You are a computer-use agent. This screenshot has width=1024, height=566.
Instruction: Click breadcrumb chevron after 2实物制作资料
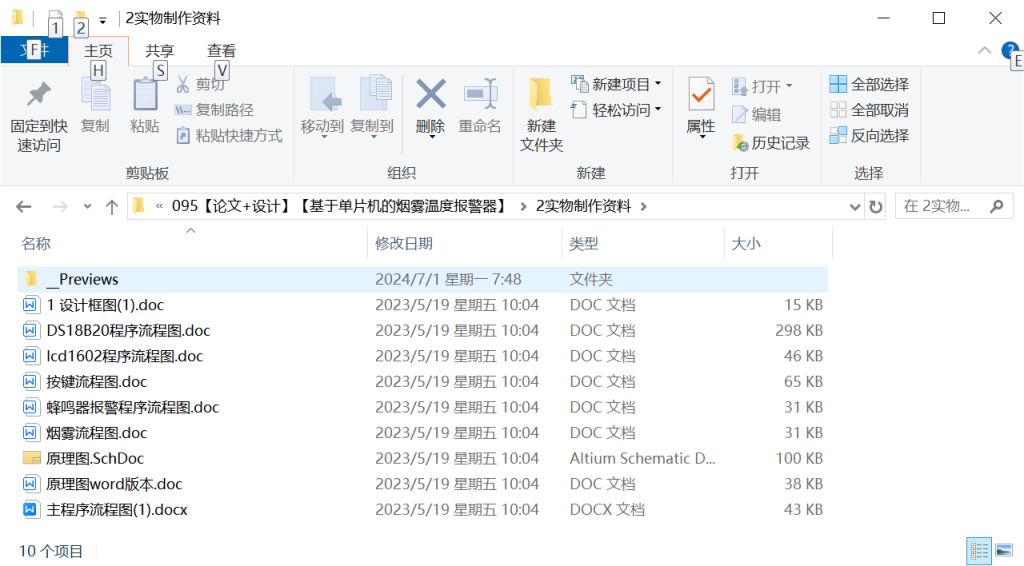point(644,206)
